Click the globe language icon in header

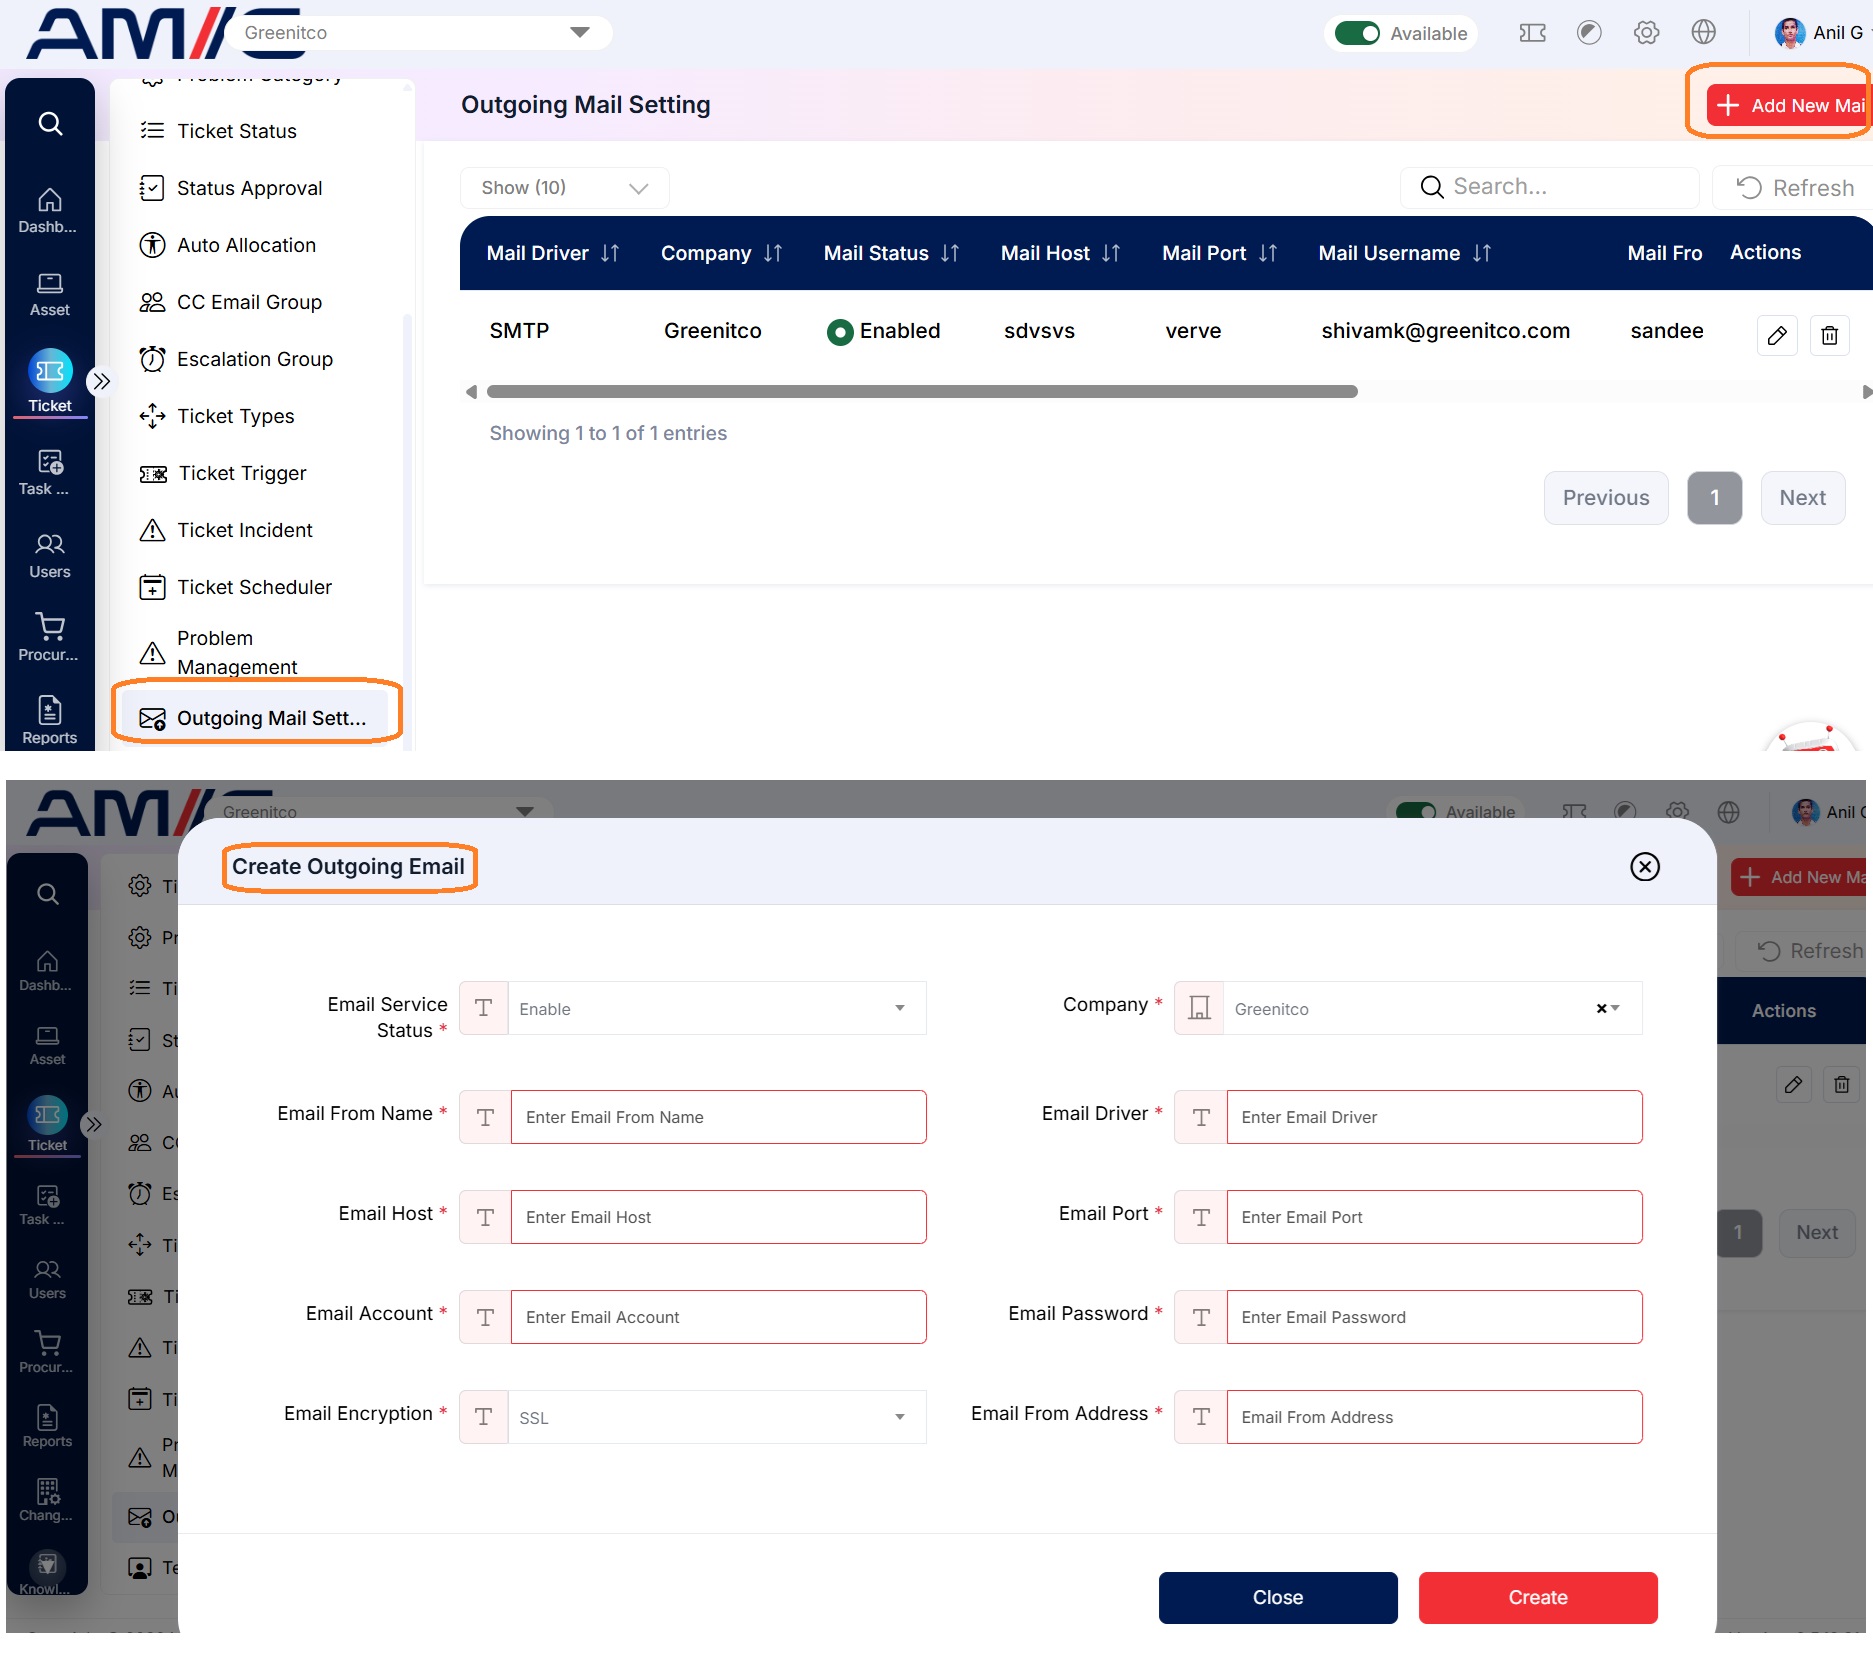pyautogui.click(x=1703, y=33)
